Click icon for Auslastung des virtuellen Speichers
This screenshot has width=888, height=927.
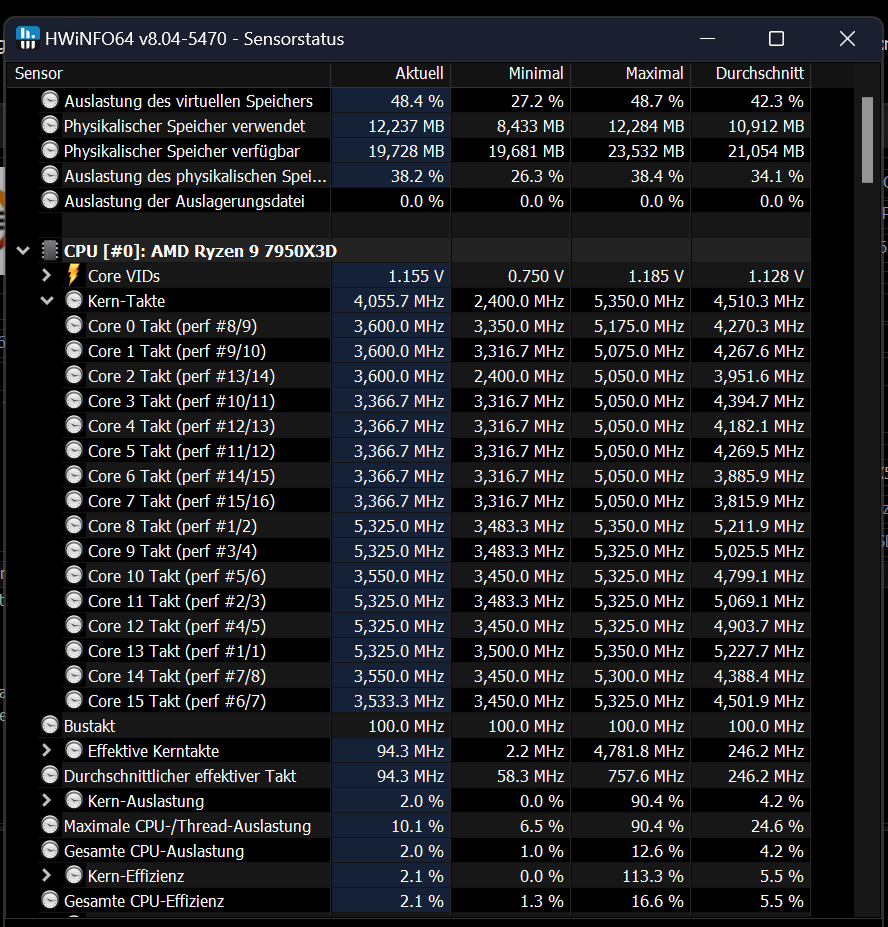pos(50,100)
